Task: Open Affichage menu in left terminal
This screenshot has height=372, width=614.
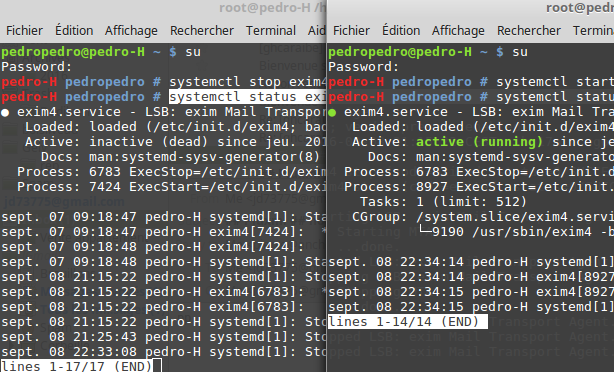Action: pos(131,31)
